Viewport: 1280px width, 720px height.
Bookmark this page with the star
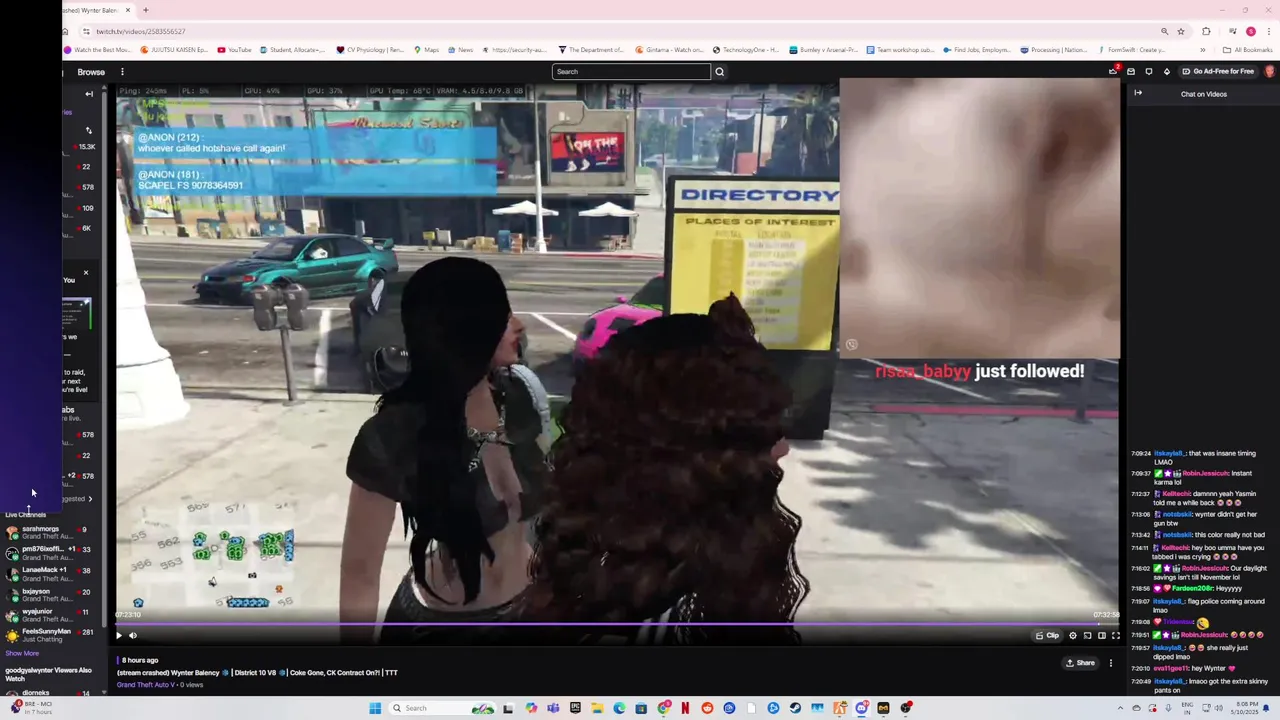pos(1181,31)
